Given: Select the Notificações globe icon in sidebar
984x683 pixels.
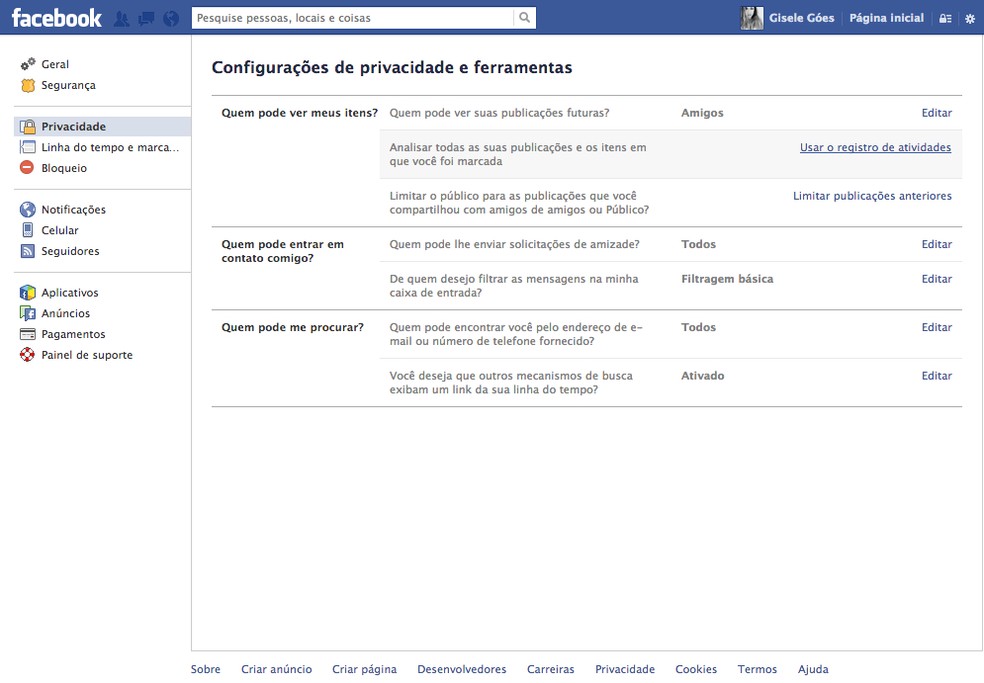Looking at the screenshot, I should coord(27,209).
